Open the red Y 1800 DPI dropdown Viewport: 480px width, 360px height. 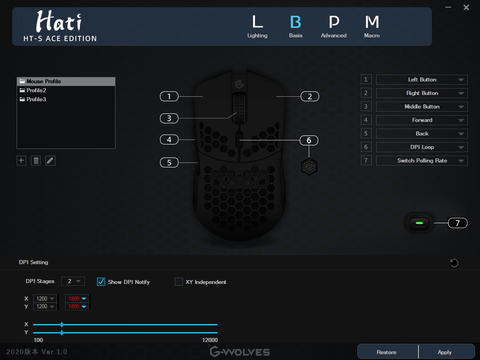click(77, 307)
